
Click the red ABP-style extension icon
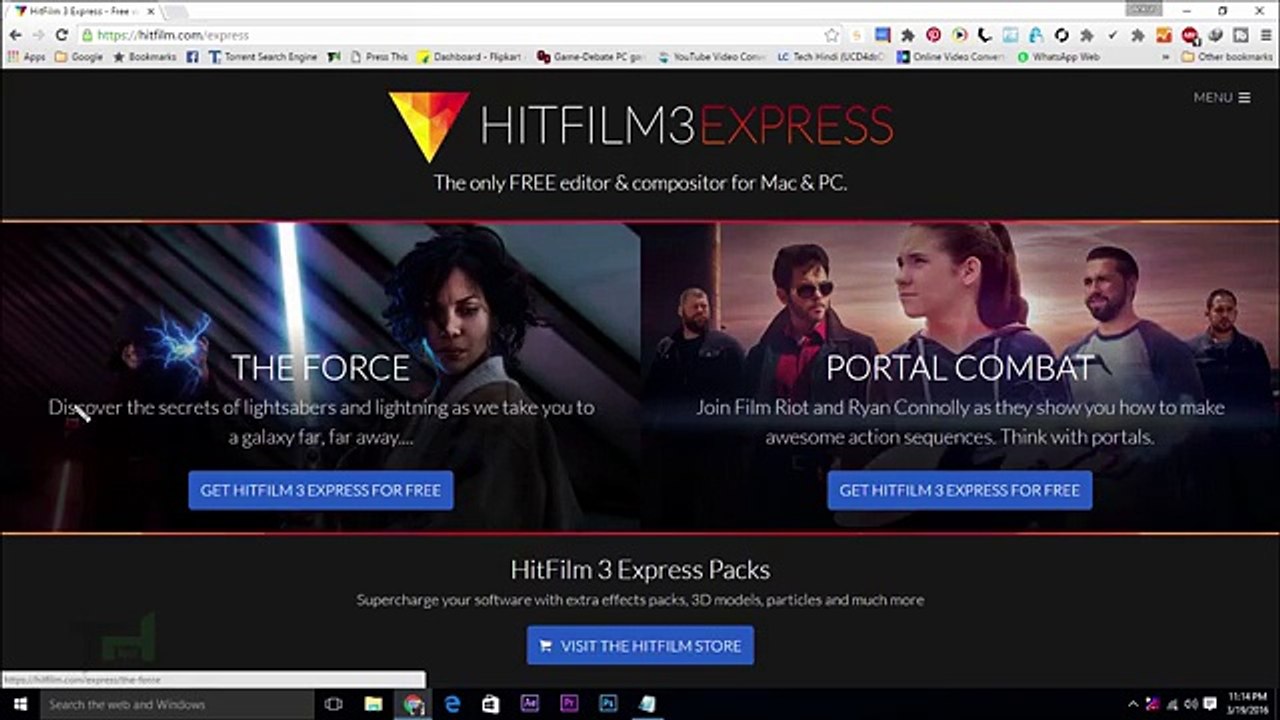click(1189, 35)
